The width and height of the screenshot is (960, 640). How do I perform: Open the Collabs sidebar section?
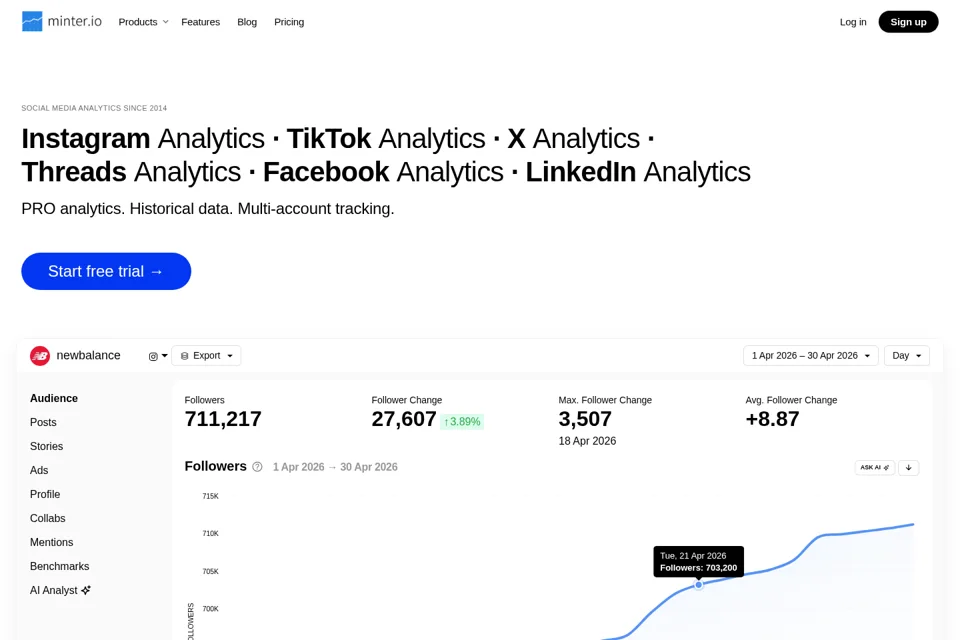pos(48,518)
